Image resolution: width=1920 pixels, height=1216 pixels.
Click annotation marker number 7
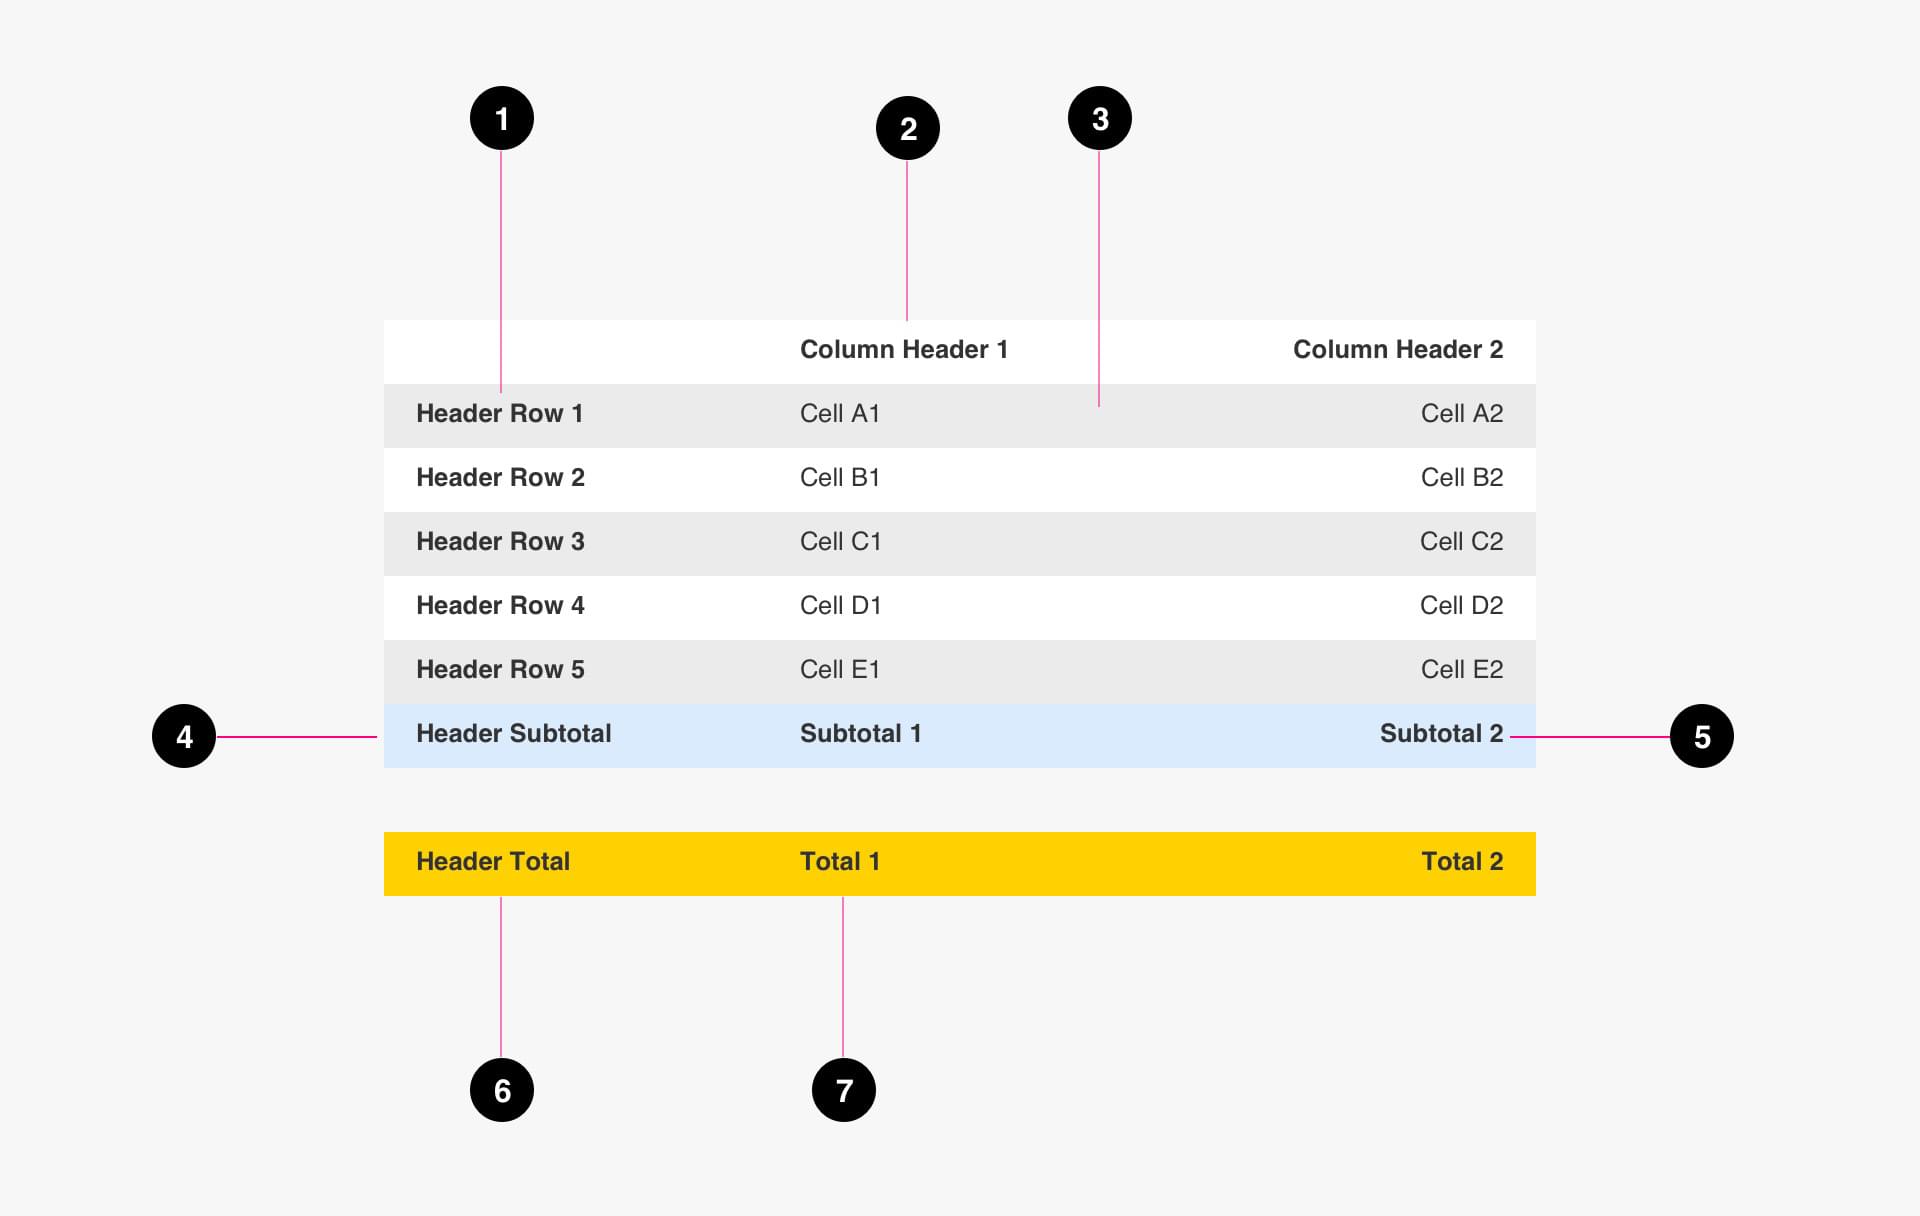[x=844, y=1090]
